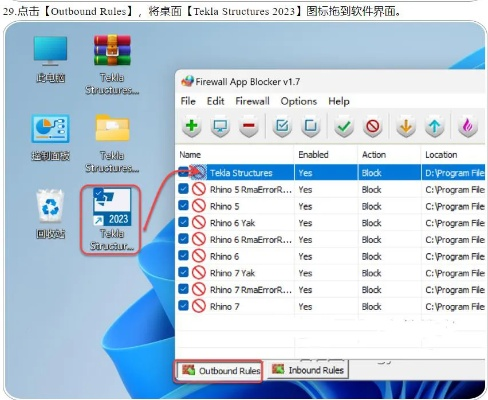
Task: Select the Tekla Structures folder on desktop
Action: (x=112, y=143)
